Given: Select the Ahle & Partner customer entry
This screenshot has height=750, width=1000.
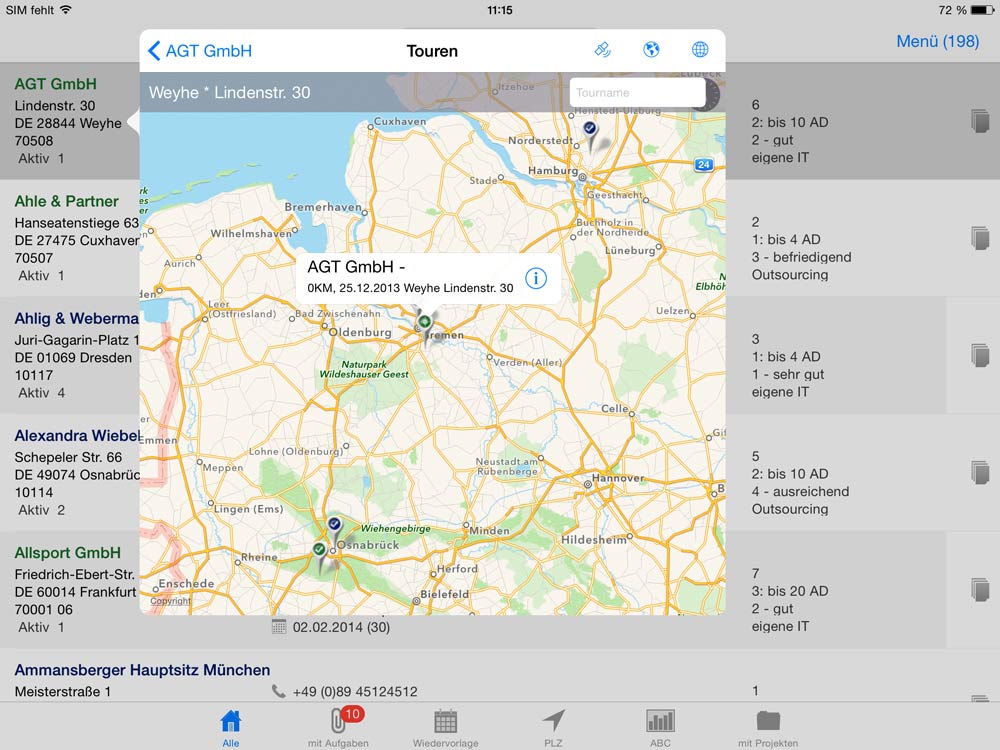Looking at the screenshot, I should click(x=66, y=202).
